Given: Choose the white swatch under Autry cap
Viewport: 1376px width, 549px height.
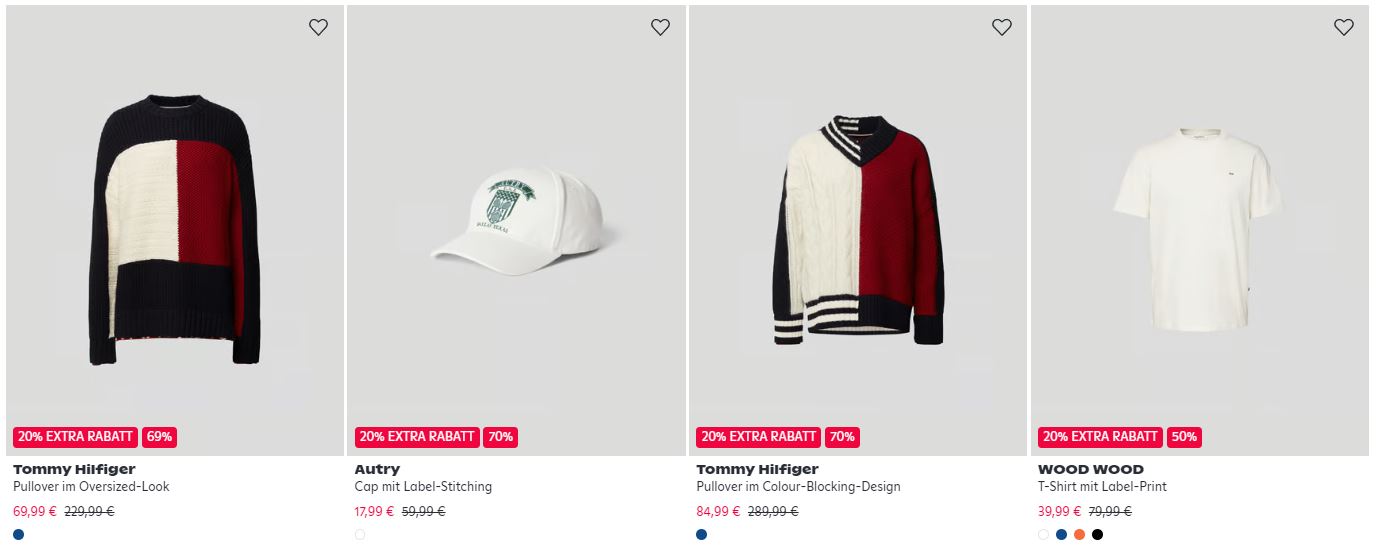Looking at the screenshot, I should pos(360,535).
